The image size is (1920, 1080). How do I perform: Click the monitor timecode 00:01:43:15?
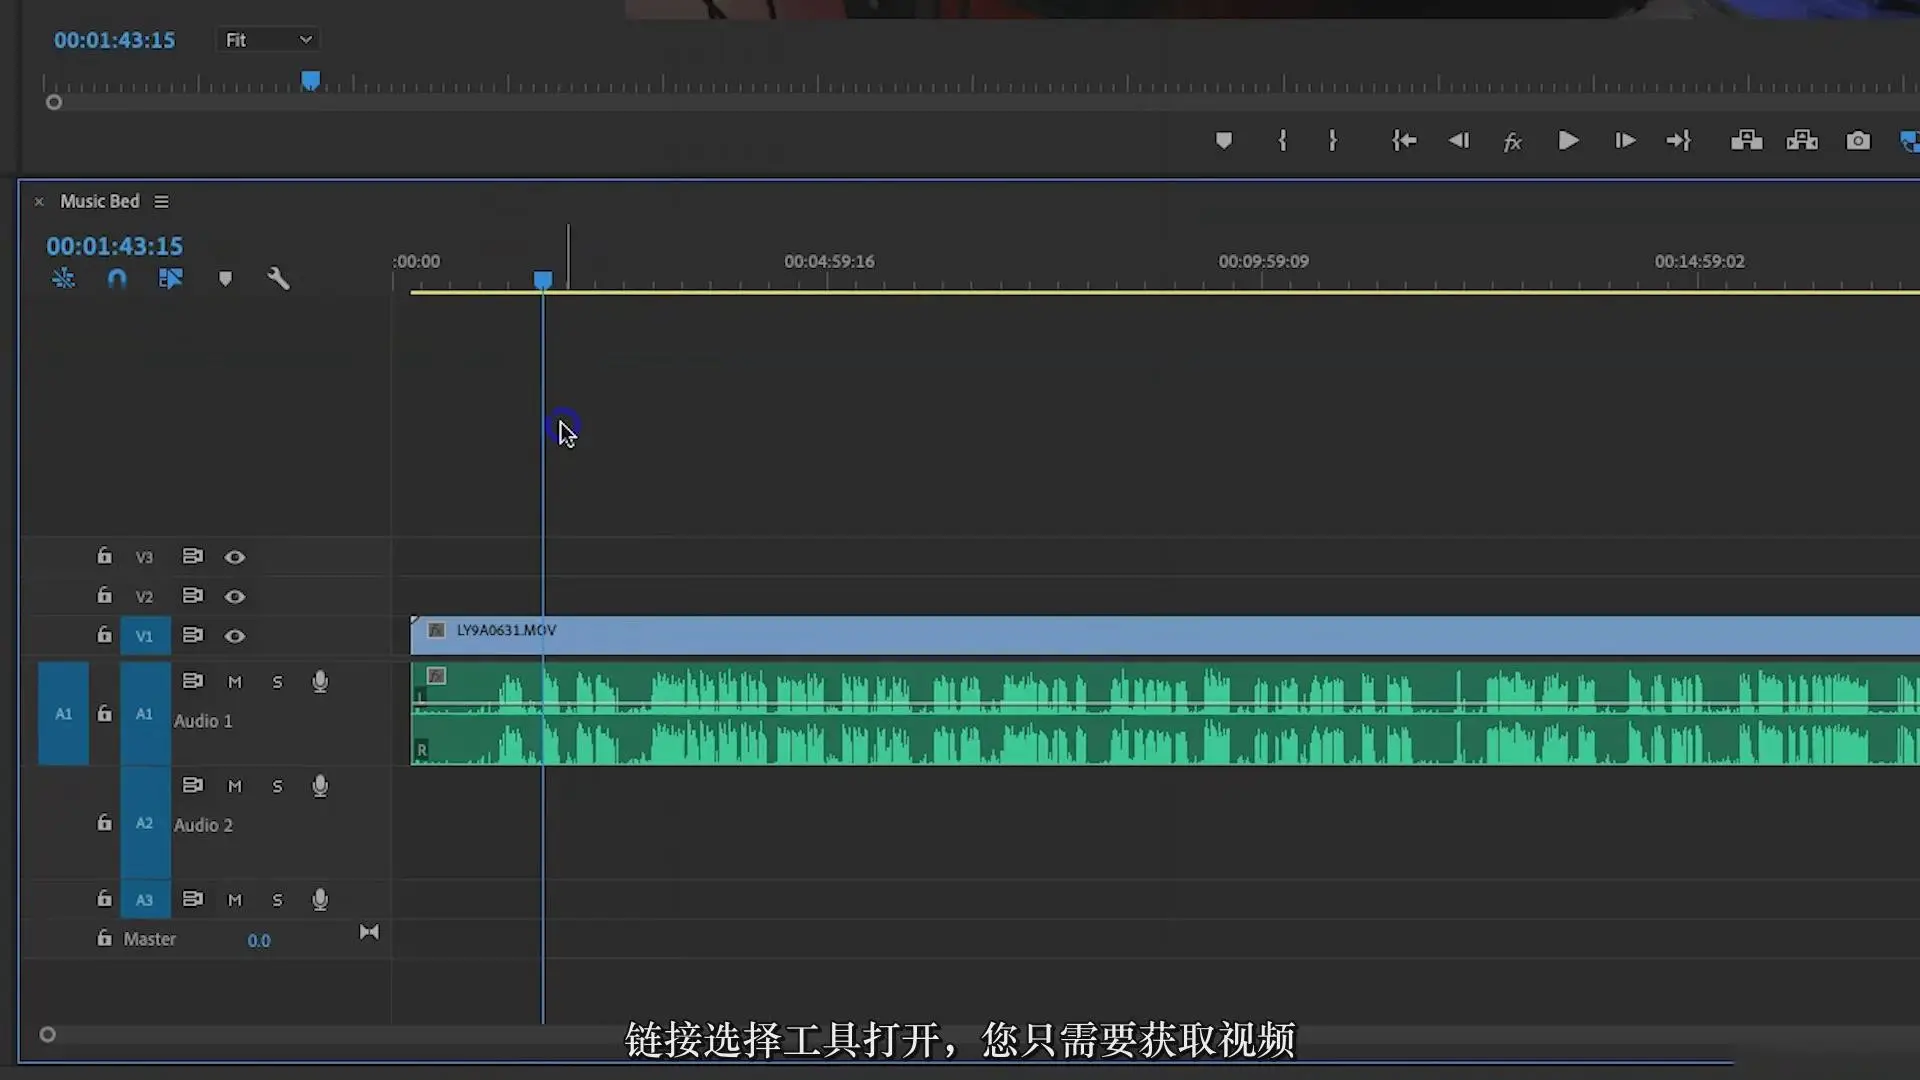coord(114,40)
